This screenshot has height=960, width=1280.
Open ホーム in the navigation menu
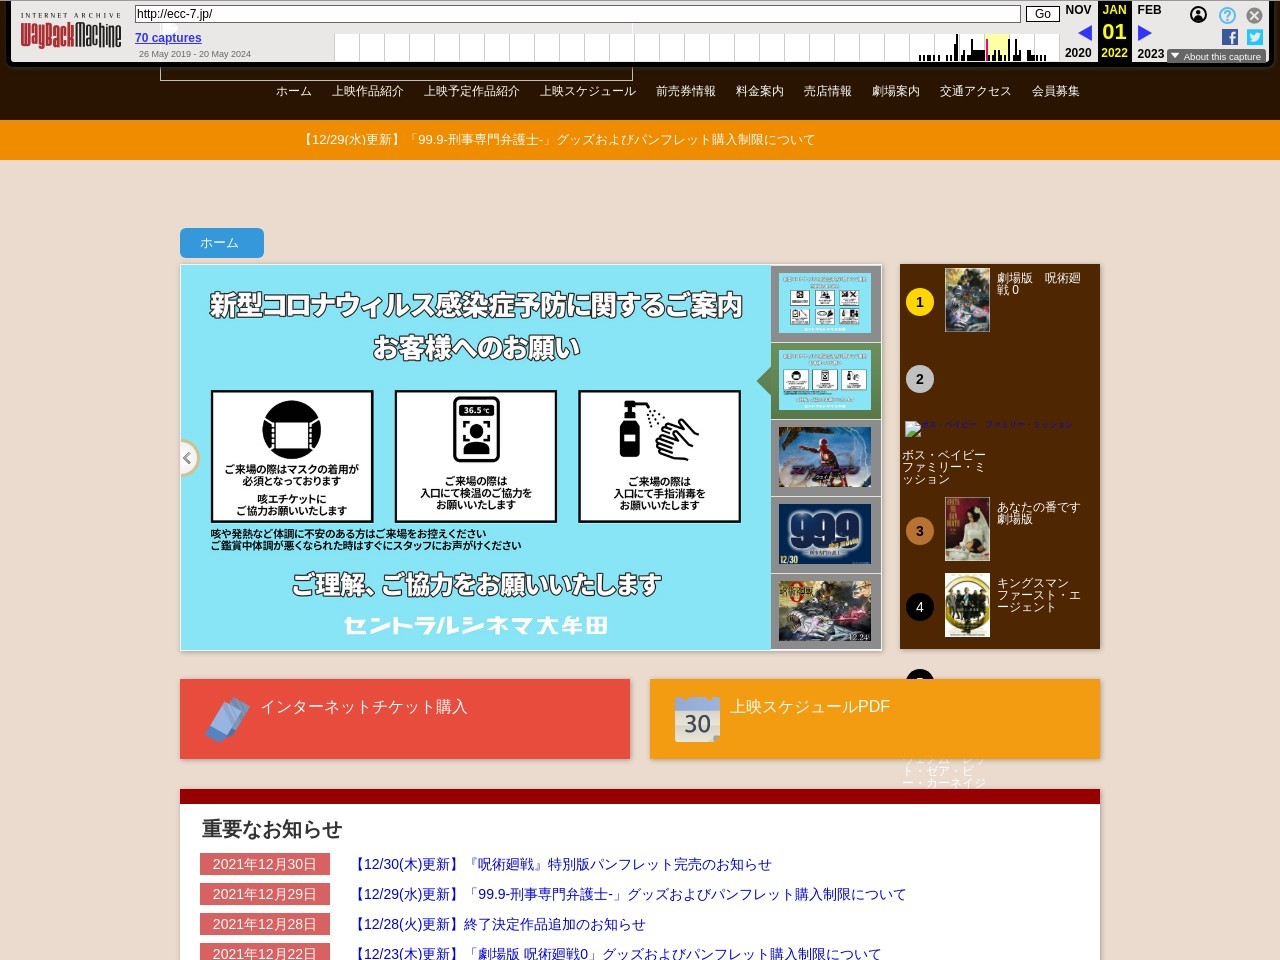[294, 91]
